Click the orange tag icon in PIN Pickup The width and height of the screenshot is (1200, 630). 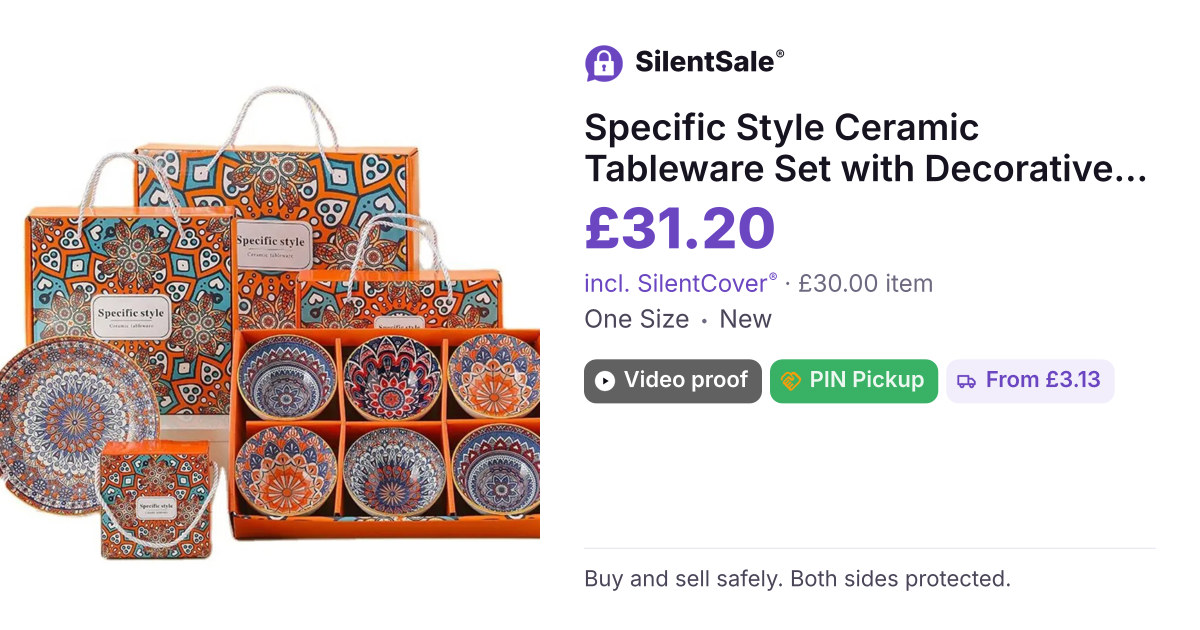click(790, 381)
